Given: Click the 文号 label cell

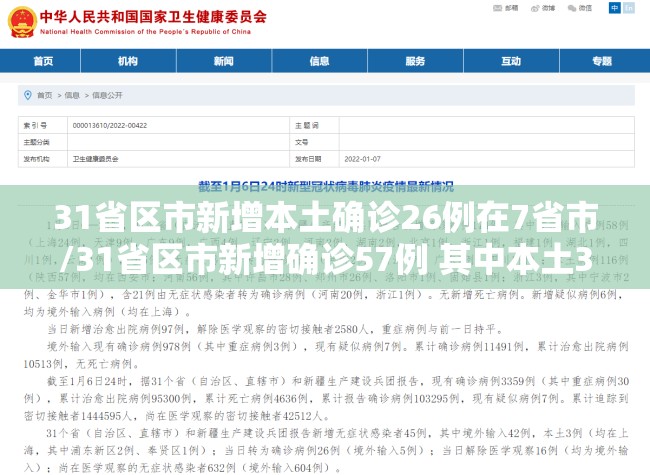Looking at the screenshot, I should tap(314, 142).
